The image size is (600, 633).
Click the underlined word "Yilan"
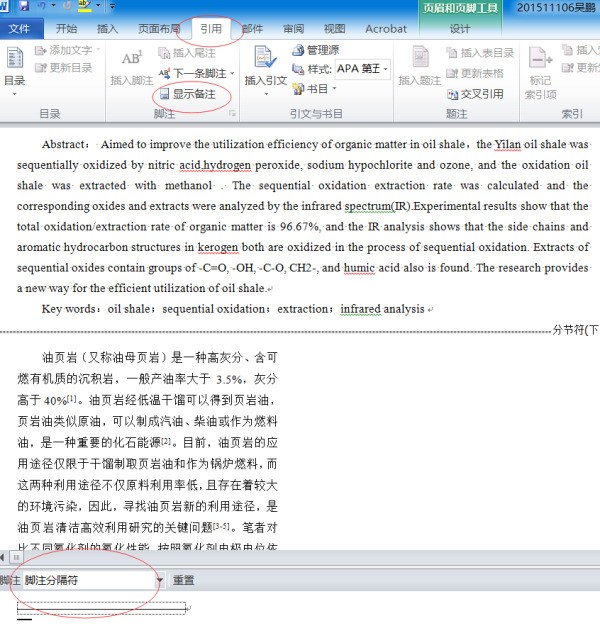[x=508, y=145]
